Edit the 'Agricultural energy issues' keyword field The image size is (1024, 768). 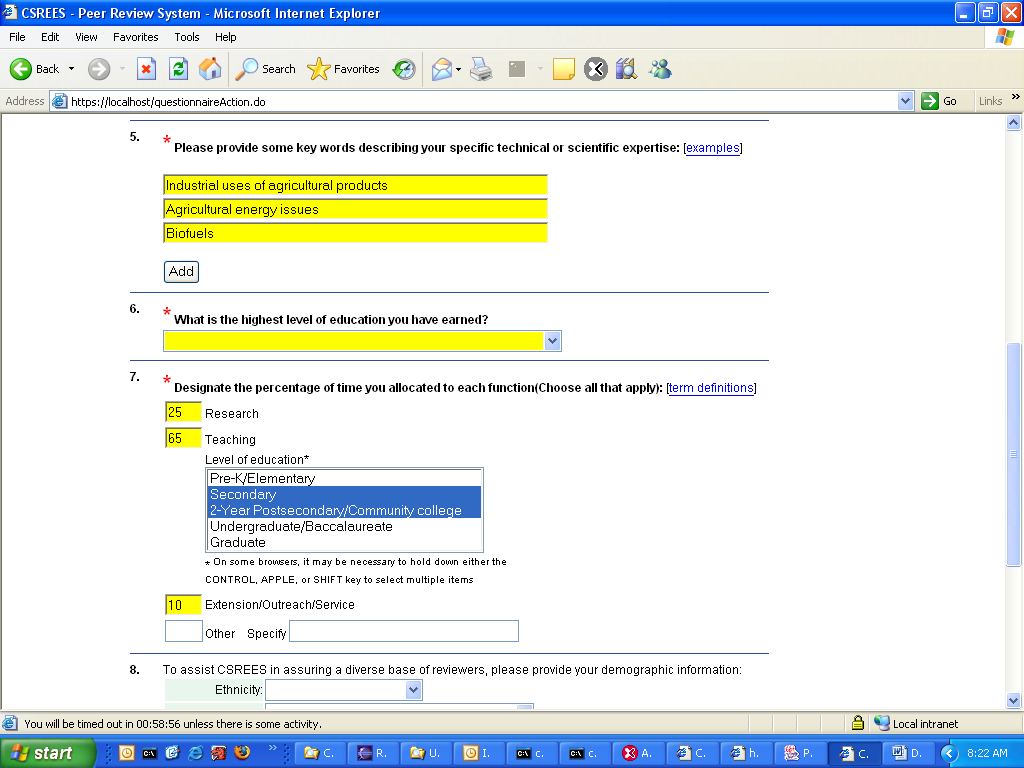click(x=355, y=210)
